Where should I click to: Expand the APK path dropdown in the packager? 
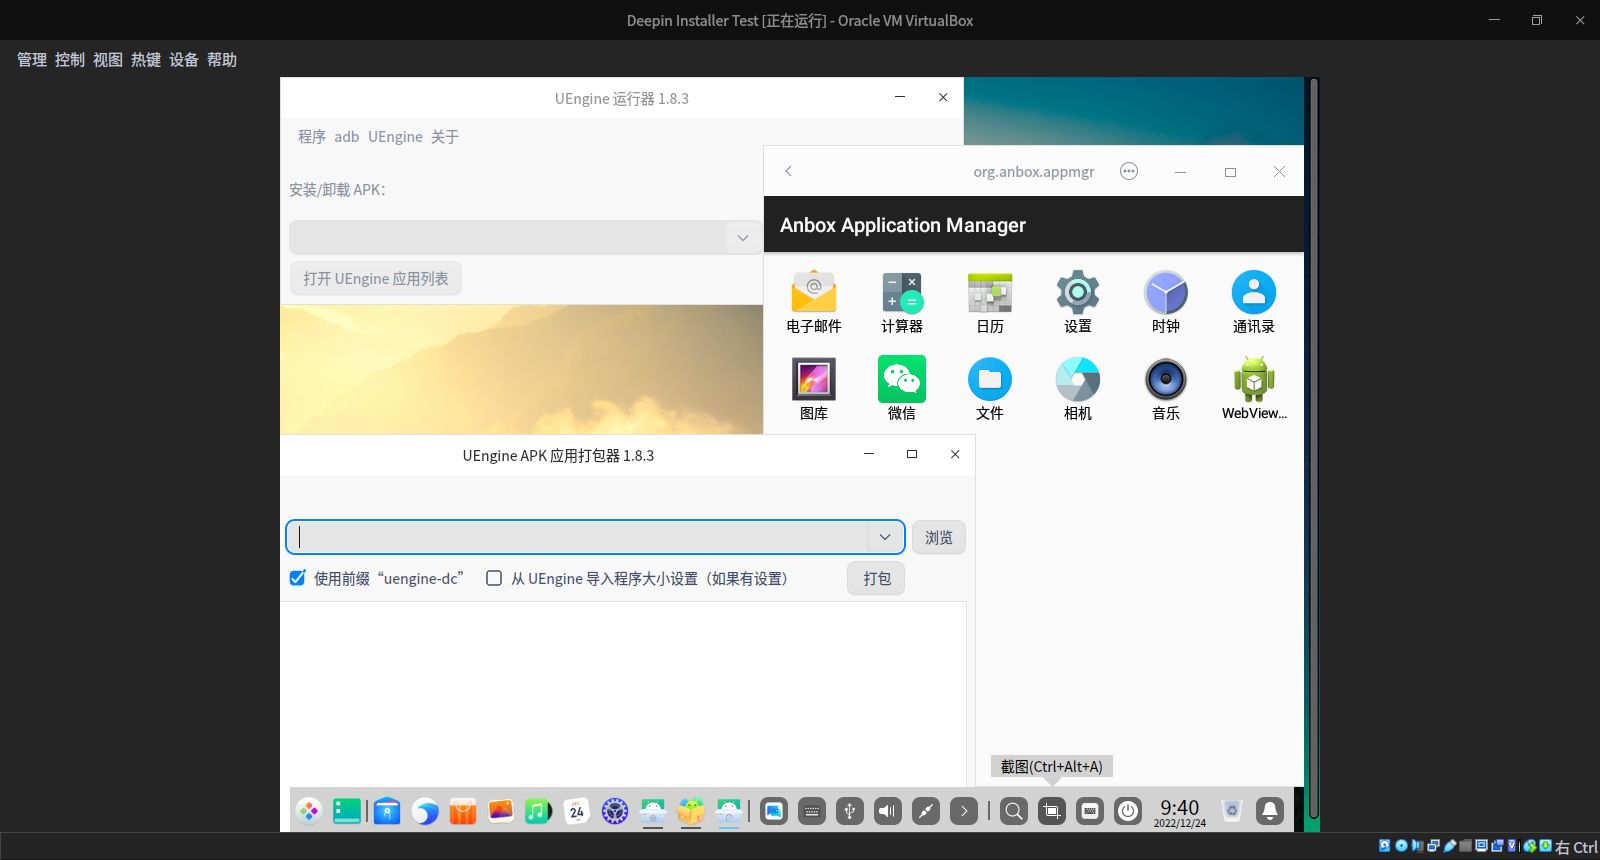885,537
